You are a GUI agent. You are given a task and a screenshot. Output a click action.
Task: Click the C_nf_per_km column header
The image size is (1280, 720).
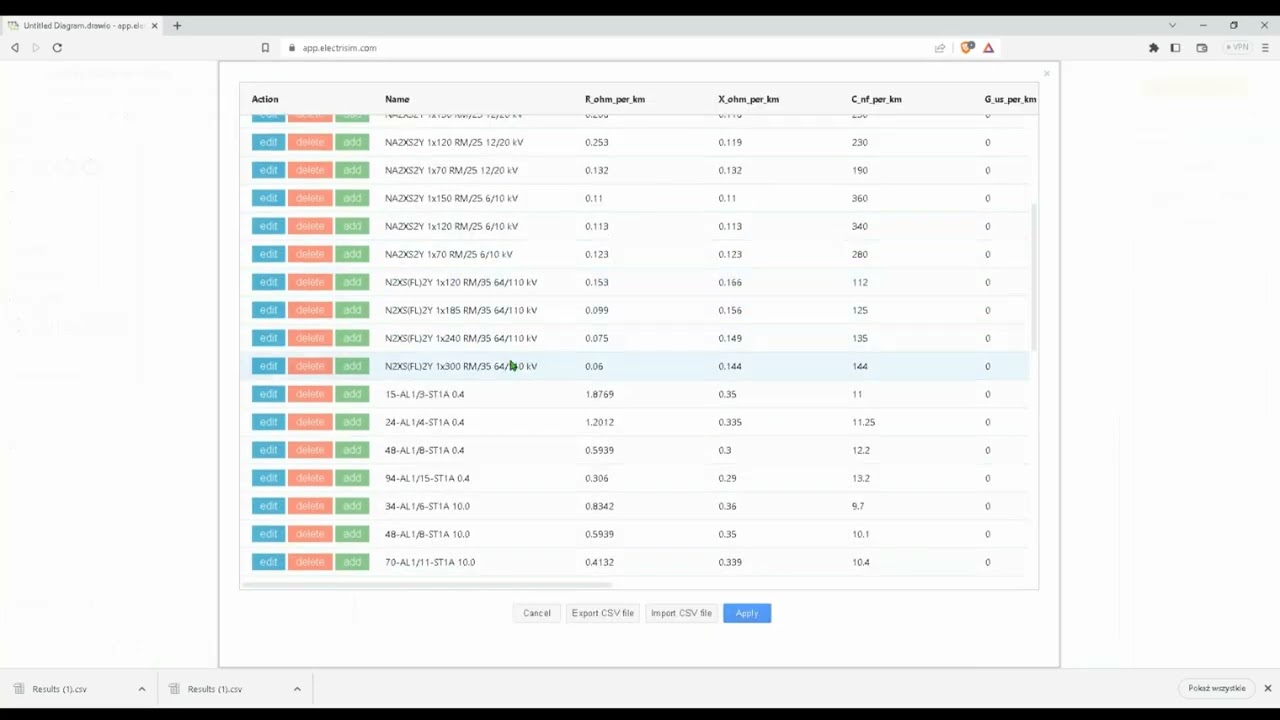tap(876, 99)
